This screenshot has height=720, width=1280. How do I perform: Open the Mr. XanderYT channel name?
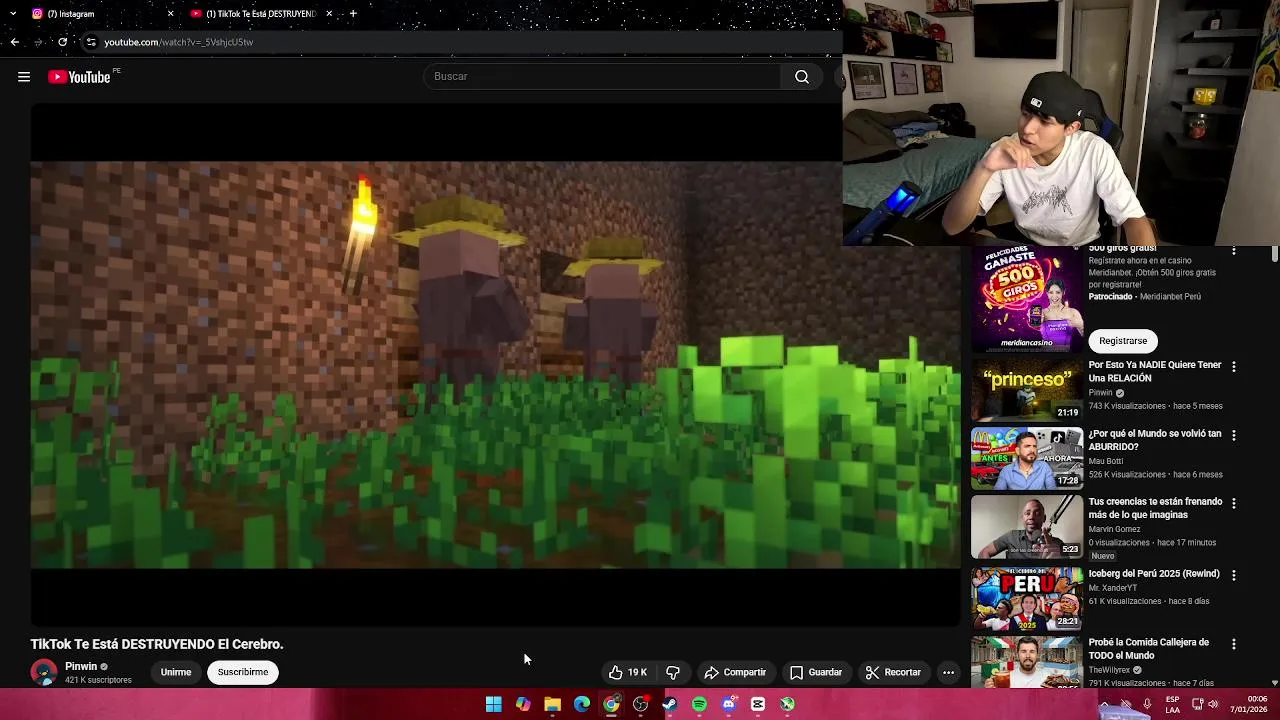click(1113, 588)
